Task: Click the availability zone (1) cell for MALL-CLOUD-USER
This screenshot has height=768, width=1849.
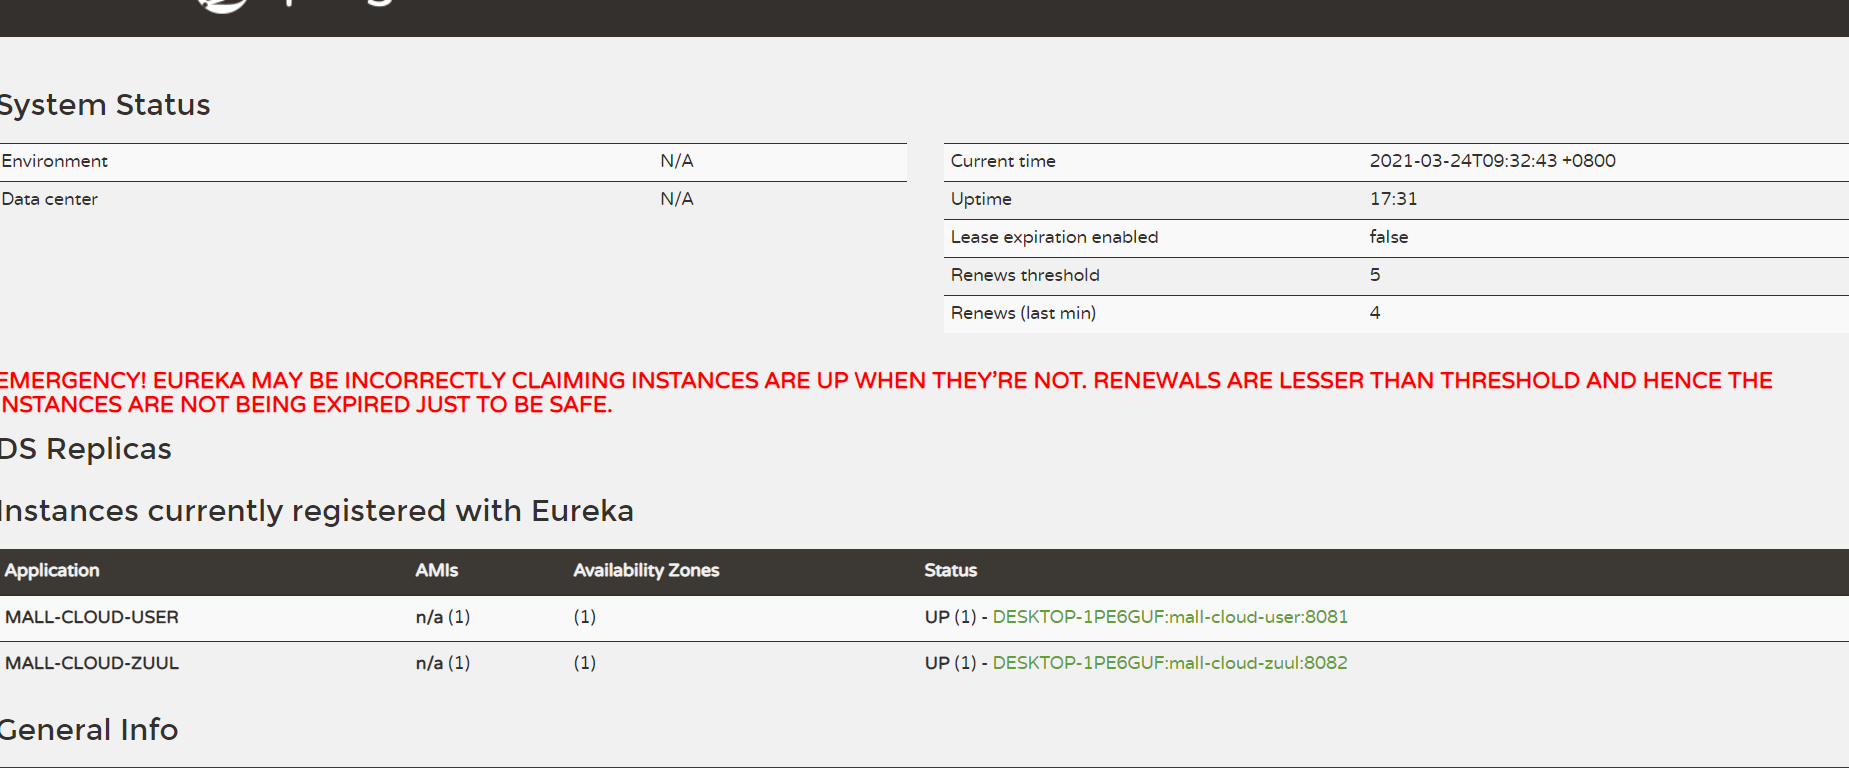Action: (x=585, y=617)
